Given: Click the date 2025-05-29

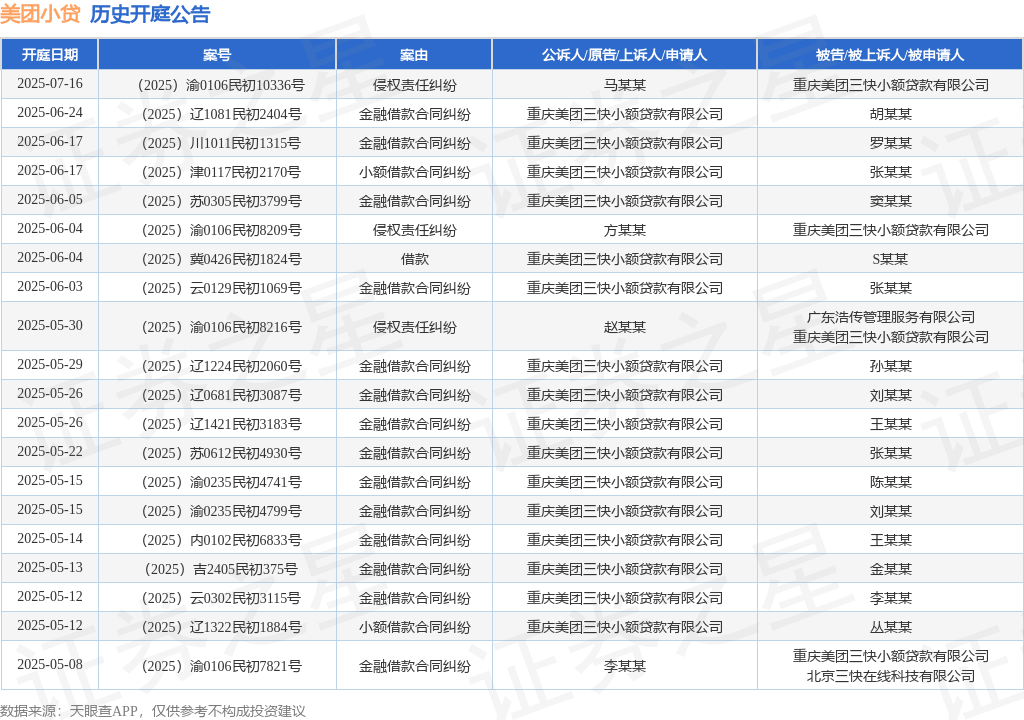Looking at the screenshot, I should (x=50, y=364).
